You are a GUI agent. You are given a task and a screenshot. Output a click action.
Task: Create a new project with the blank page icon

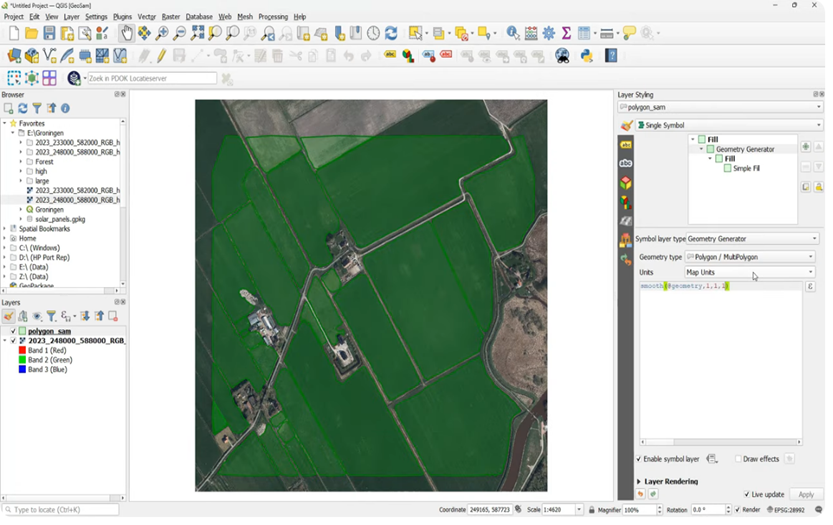click(14, 33)
